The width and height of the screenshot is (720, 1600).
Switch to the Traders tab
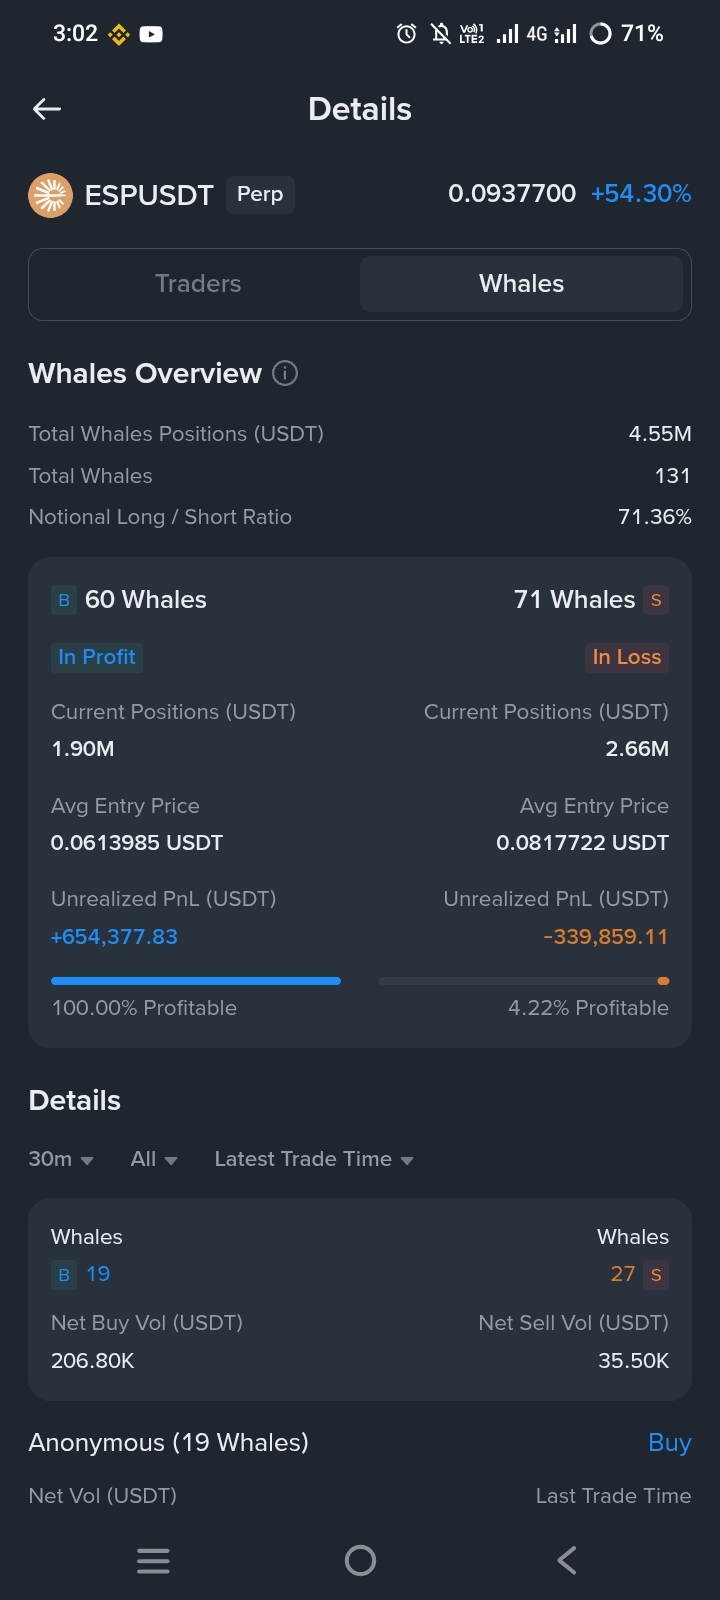tap(198, 284)
